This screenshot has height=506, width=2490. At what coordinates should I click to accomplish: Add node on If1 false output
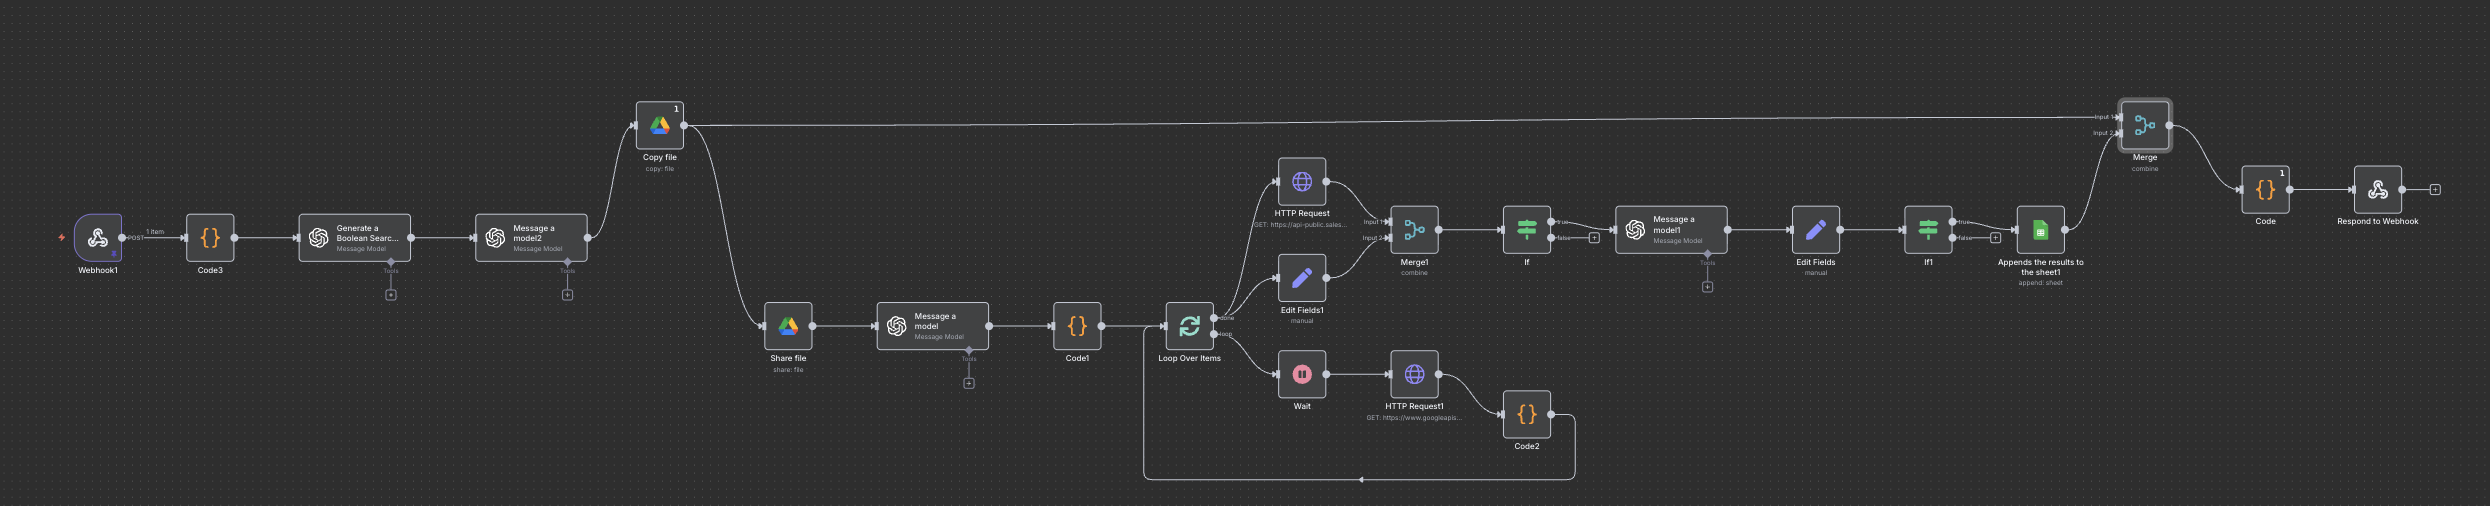[x=1995, y=238]
